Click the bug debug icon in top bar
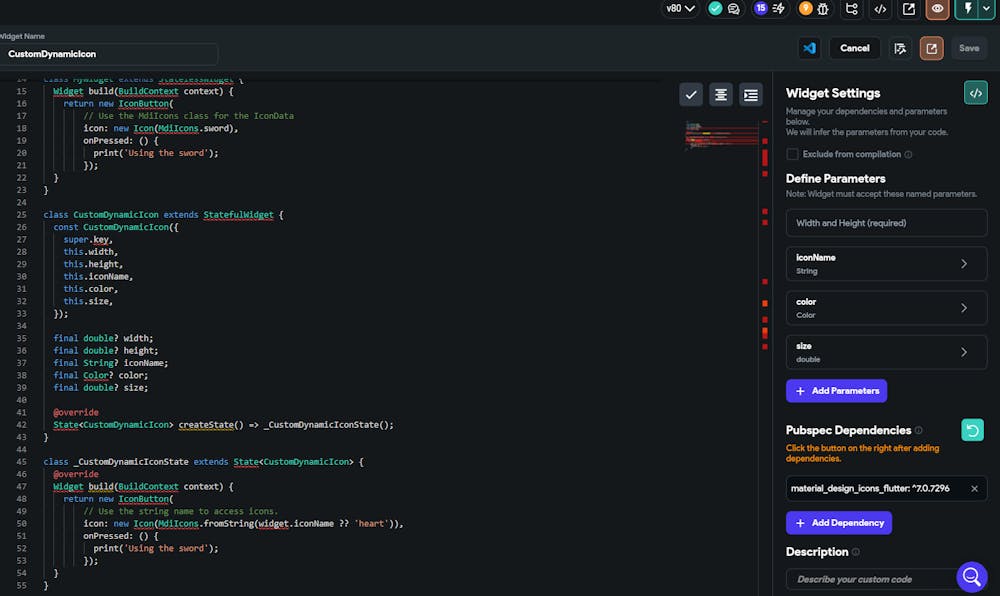The image size is (1000, 596). coord(822,9)
